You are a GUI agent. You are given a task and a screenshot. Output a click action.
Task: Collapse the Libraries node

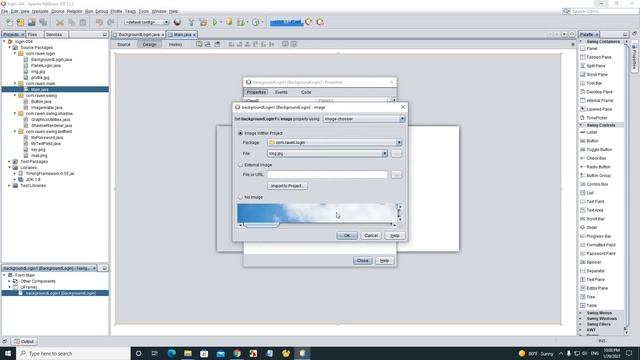9,167
